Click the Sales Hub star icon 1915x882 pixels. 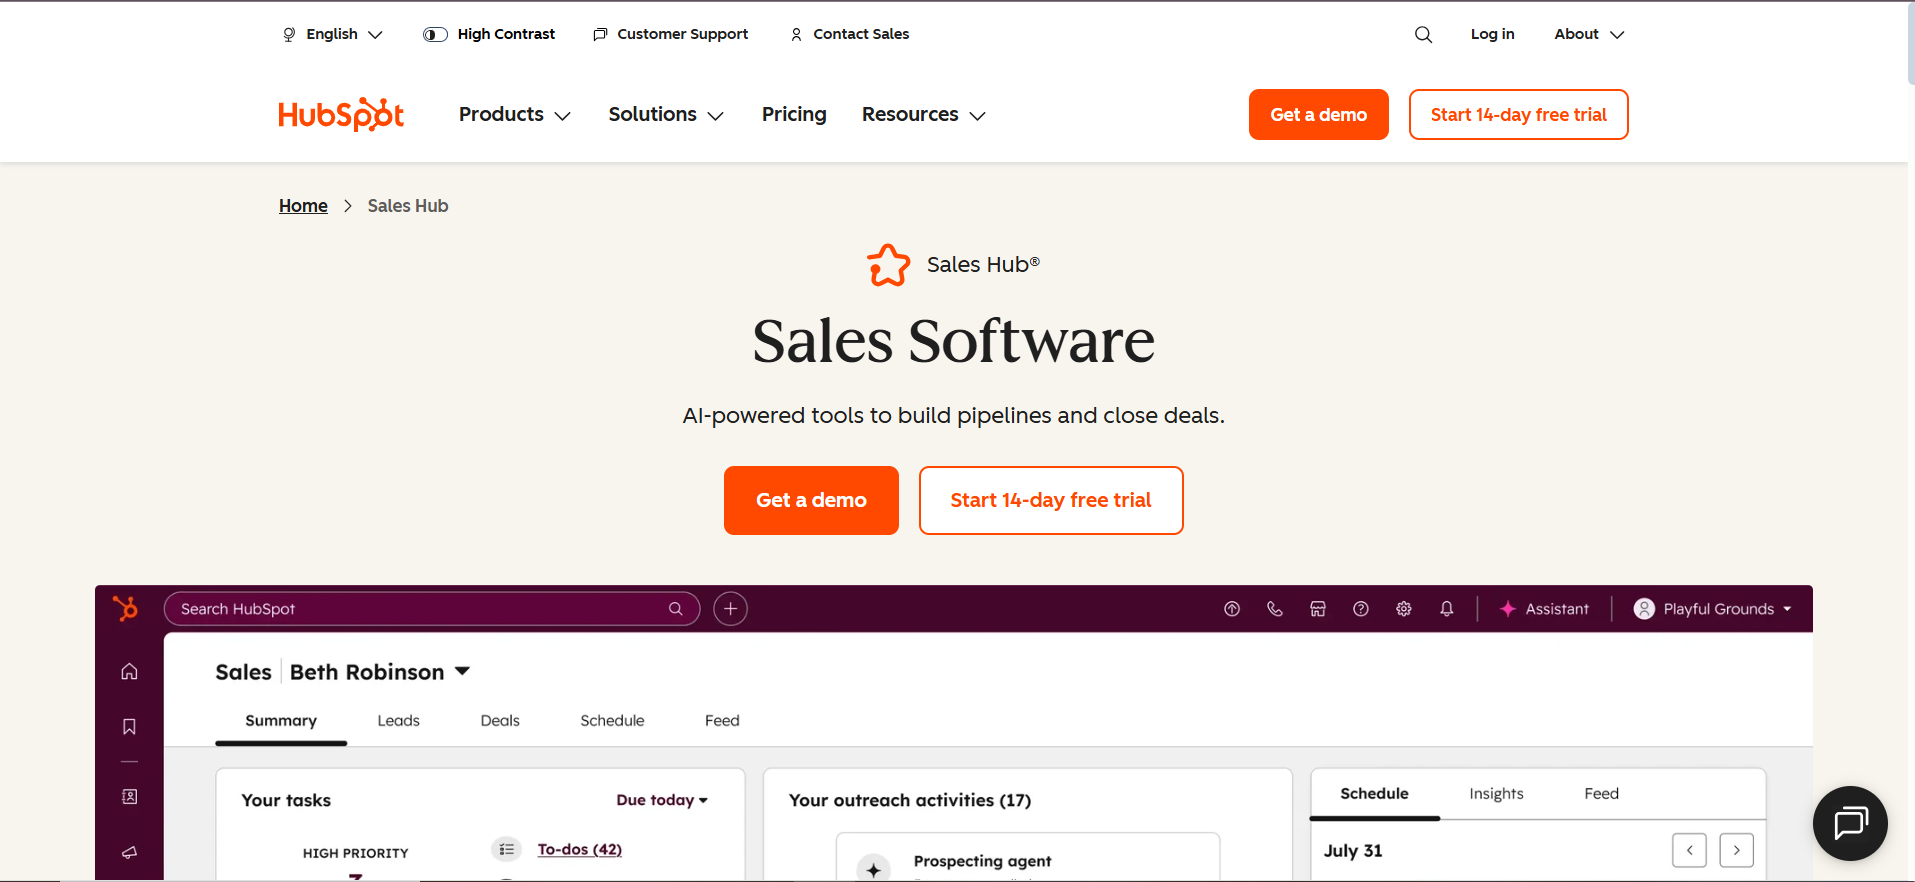point(888,265)
